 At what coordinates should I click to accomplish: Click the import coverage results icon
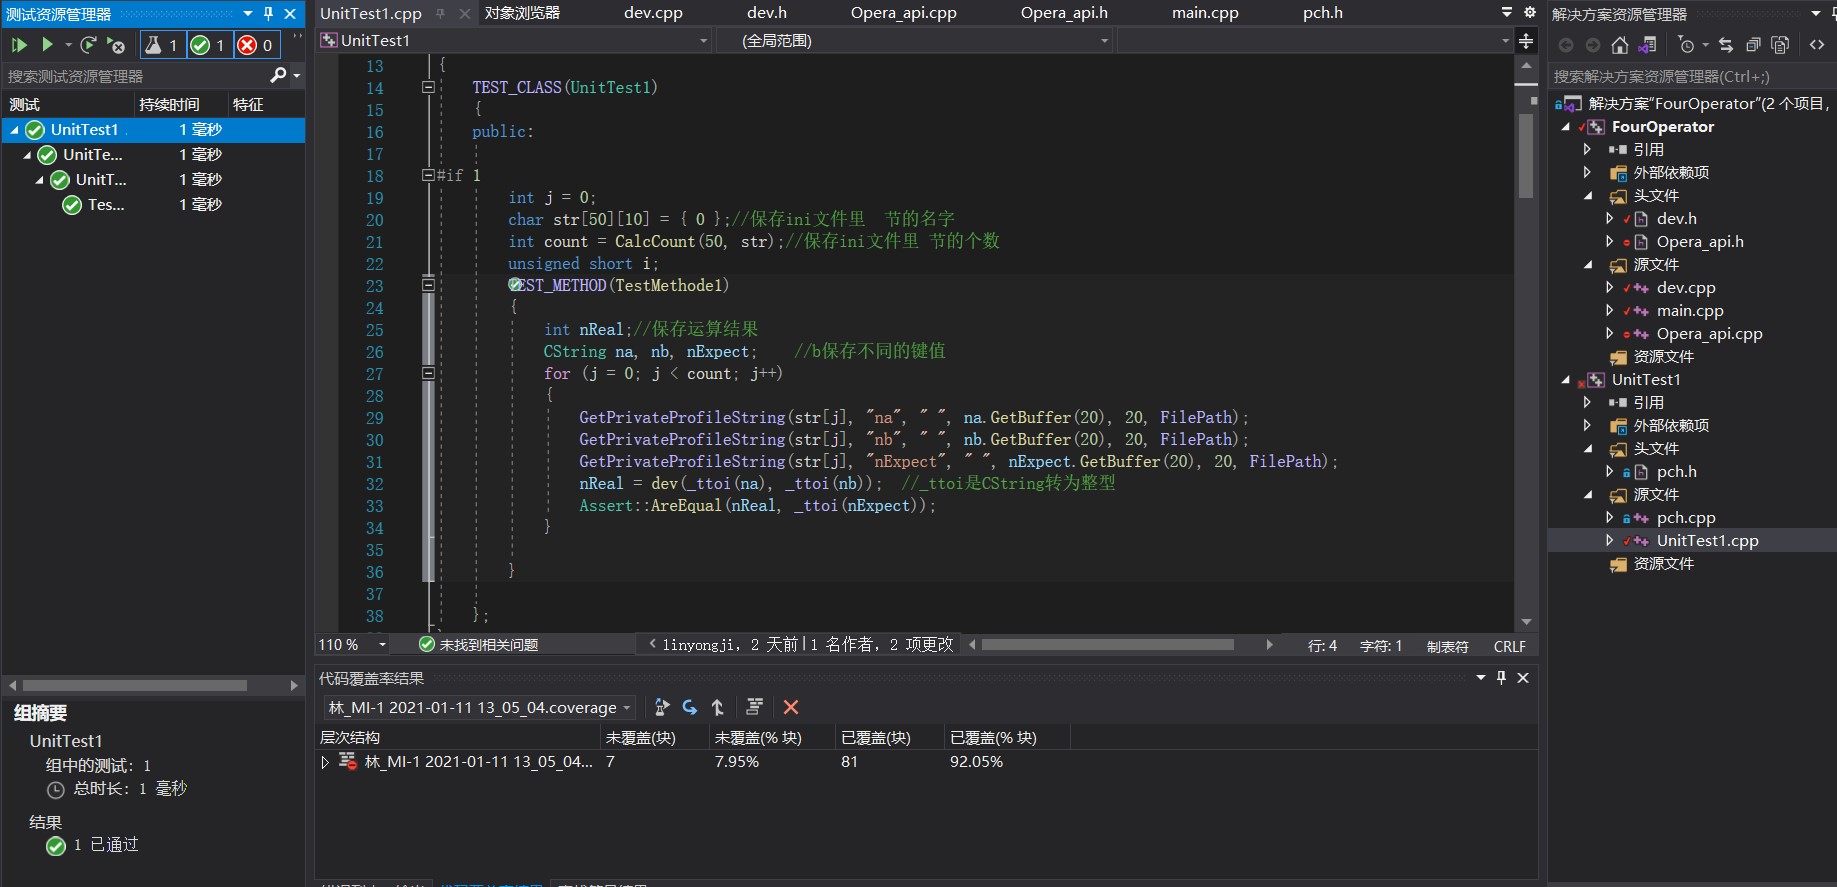[690, 707]
